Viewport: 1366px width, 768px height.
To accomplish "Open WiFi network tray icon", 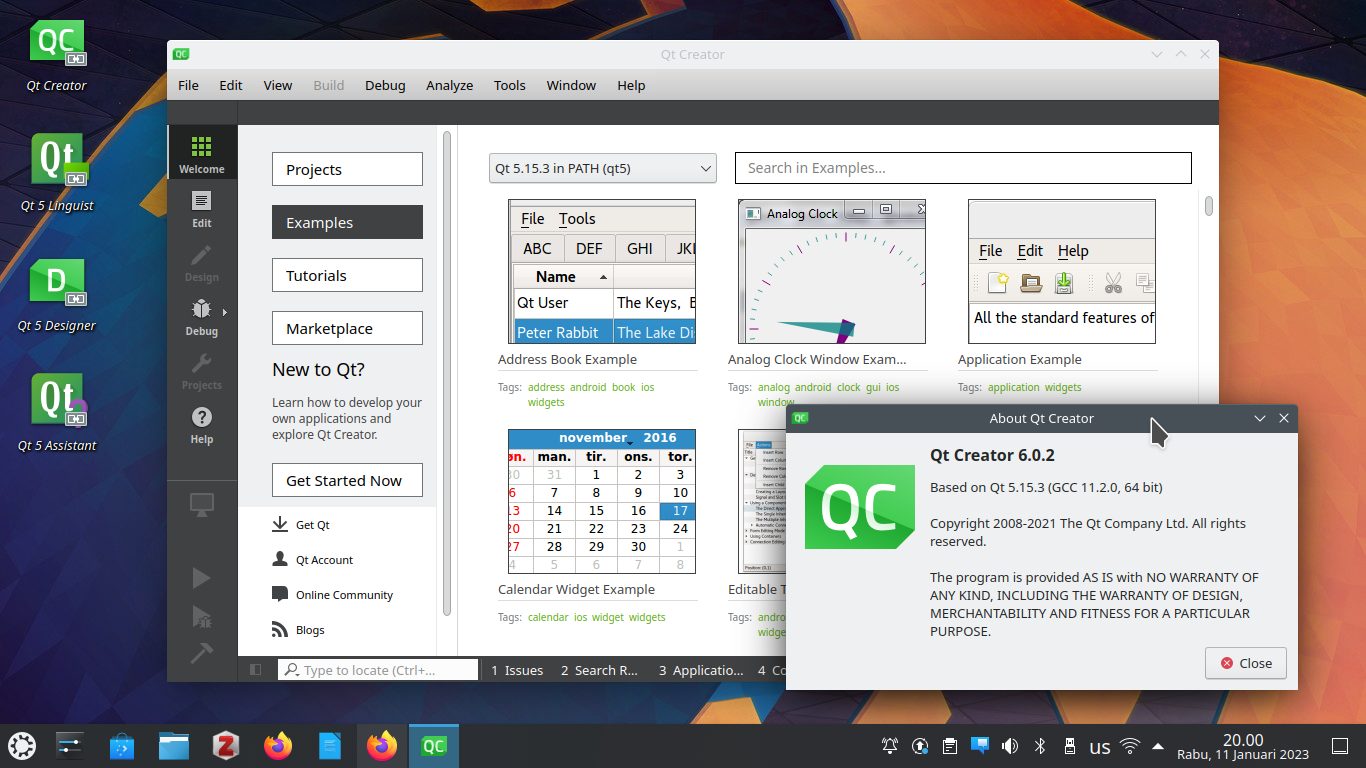I will click(1130, 746).
